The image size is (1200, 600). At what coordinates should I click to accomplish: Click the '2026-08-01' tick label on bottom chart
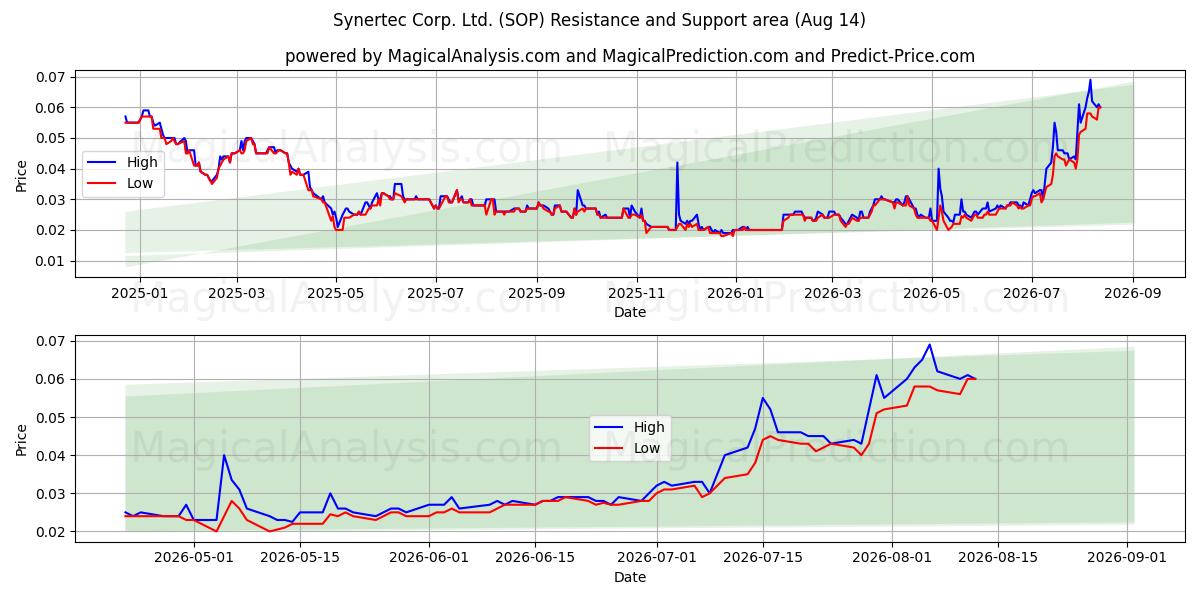[x=892, y=558]
